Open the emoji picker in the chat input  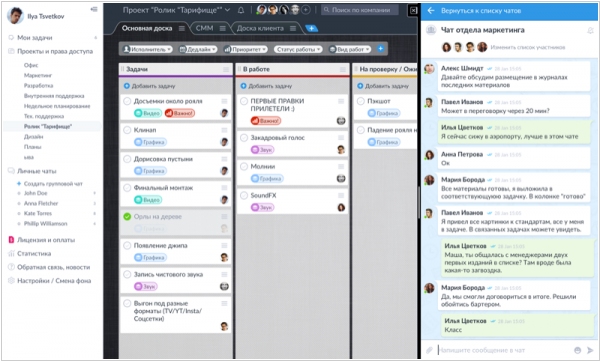click(x=577, y=350)
